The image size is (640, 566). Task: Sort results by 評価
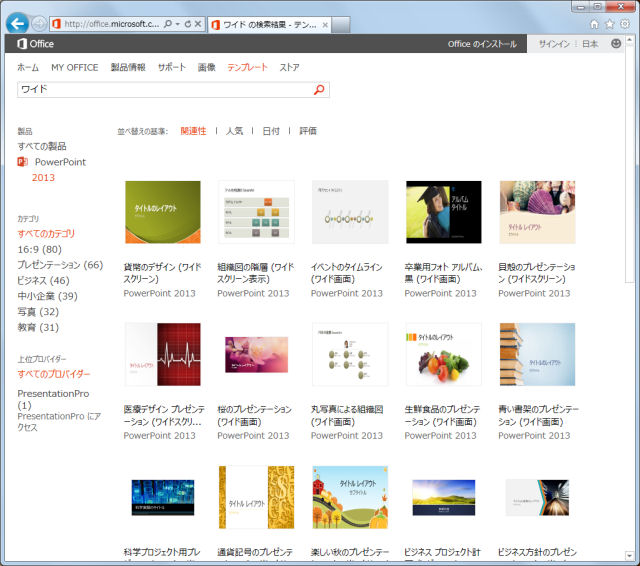[308, 131]
